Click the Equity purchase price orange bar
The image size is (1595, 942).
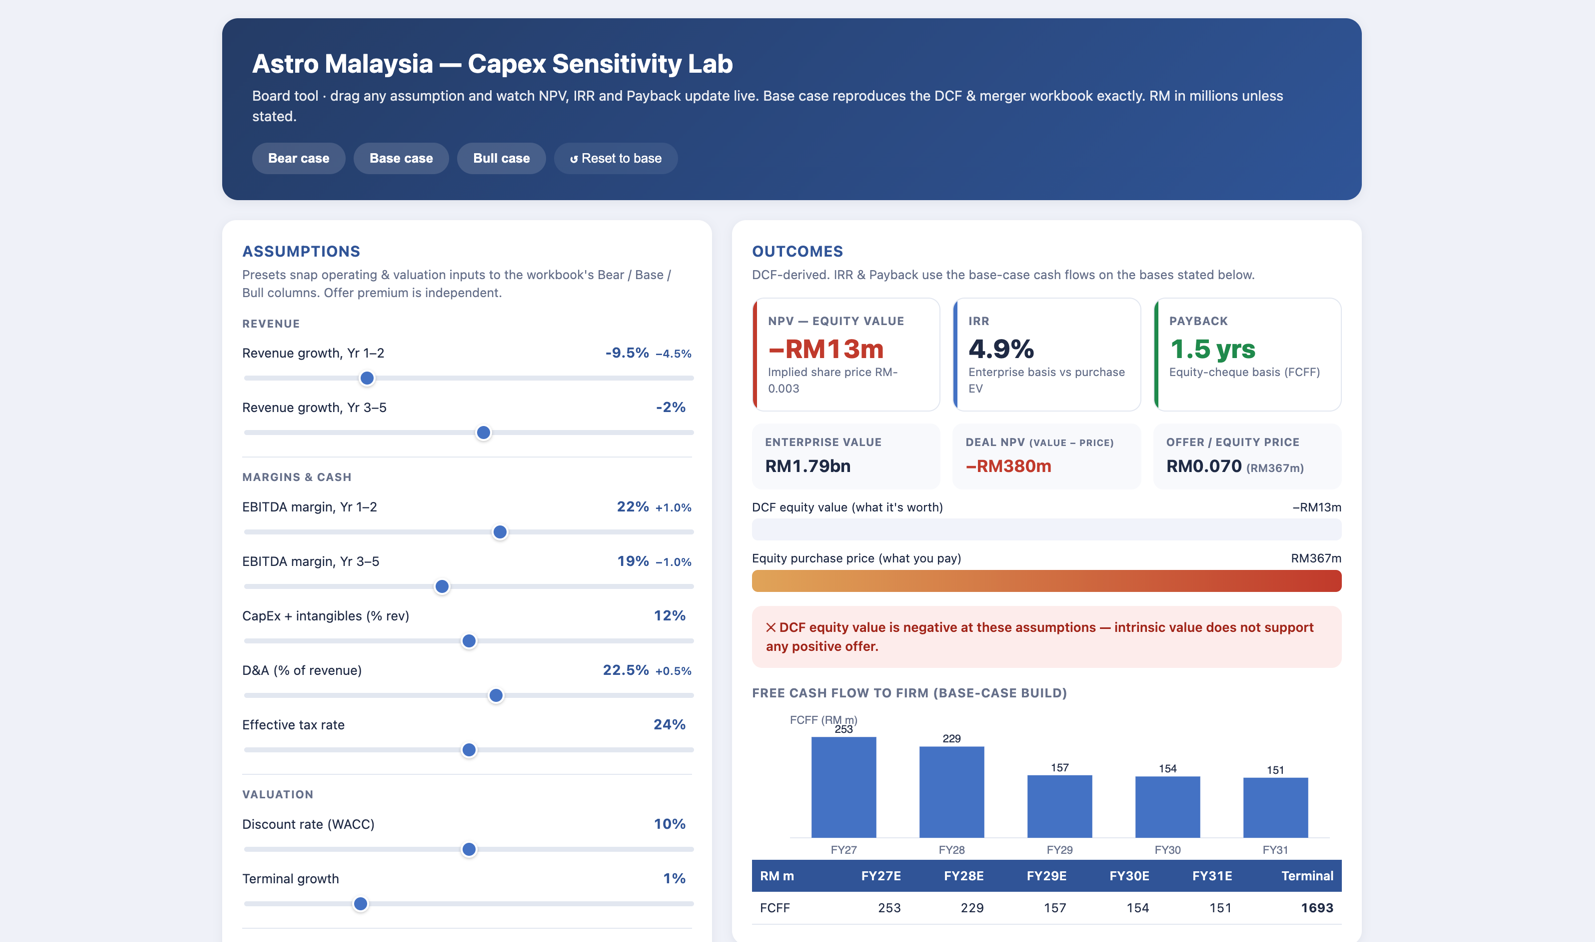[1047, 581]
